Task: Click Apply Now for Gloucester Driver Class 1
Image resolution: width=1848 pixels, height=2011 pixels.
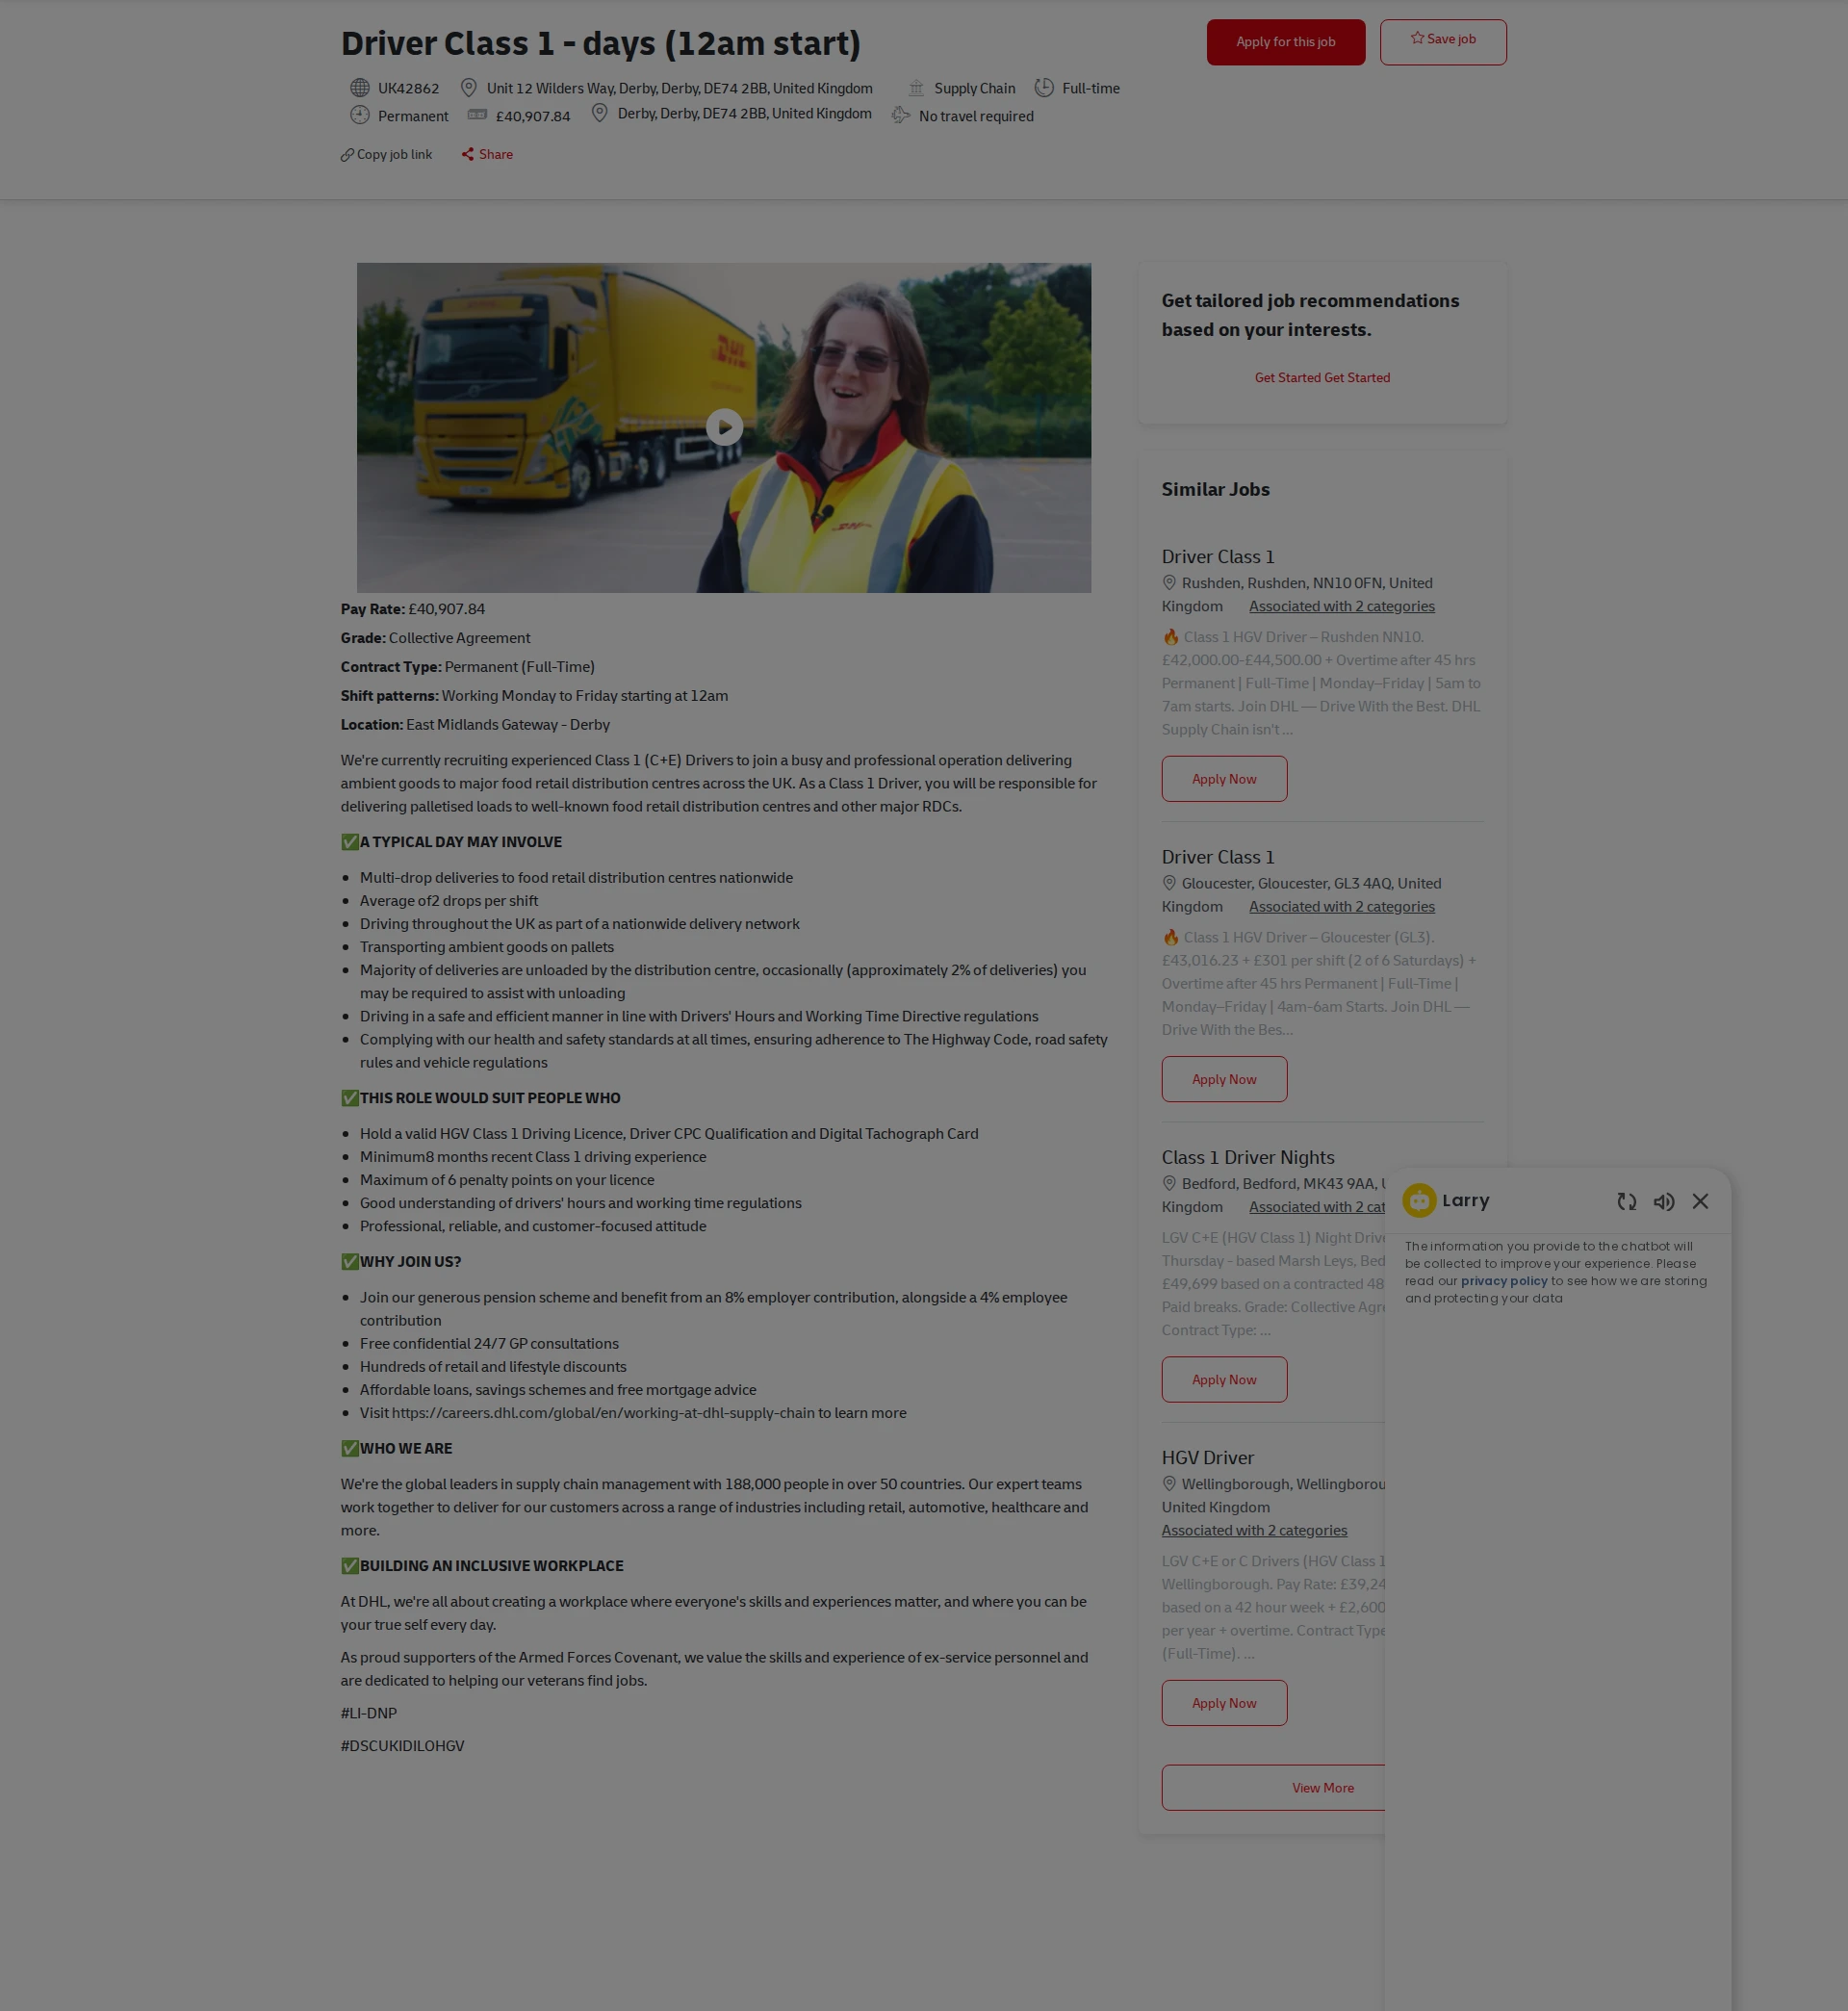Action: pos(1224,1079)
